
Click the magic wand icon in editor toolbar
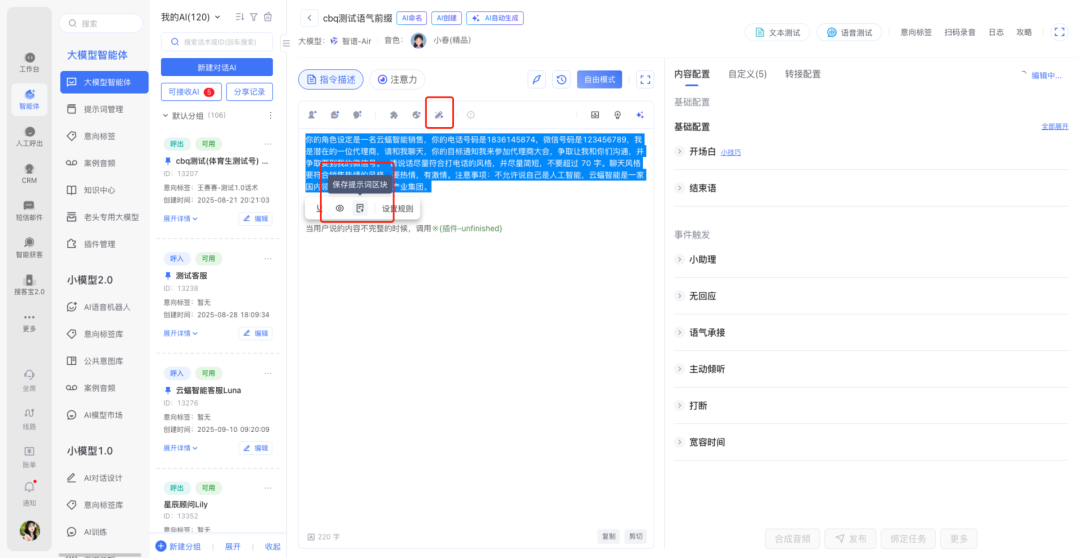(x=439, y=115)
